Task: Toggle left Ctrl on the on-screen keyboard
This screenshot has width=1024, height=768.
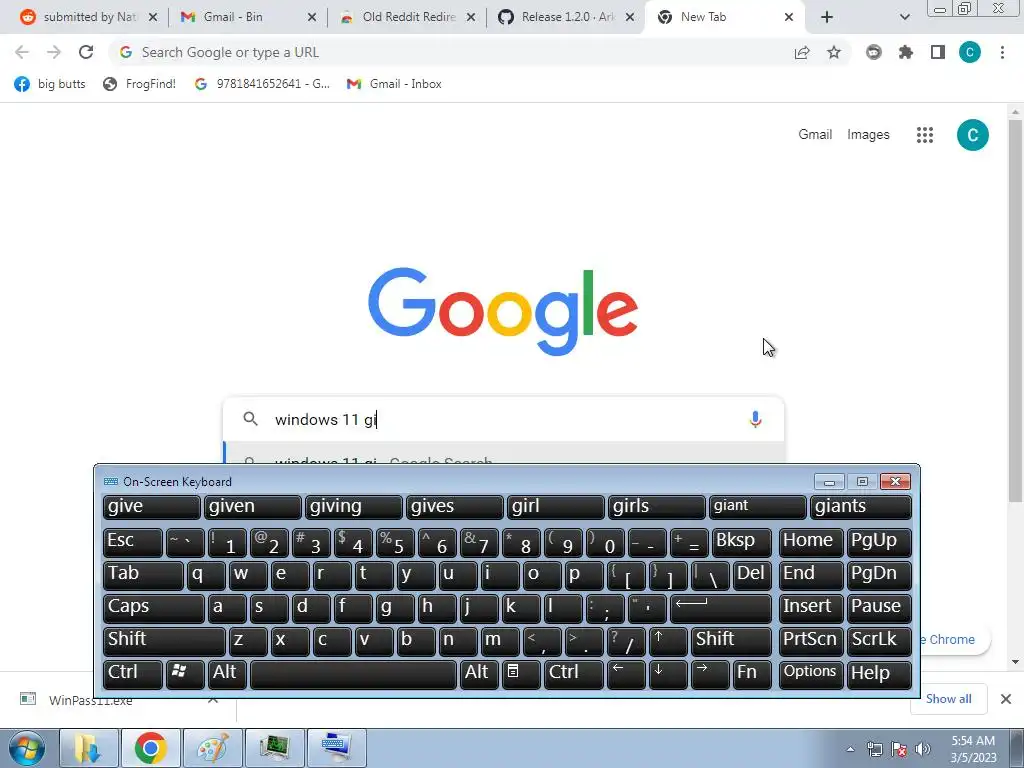Action: tap(133, 674)
